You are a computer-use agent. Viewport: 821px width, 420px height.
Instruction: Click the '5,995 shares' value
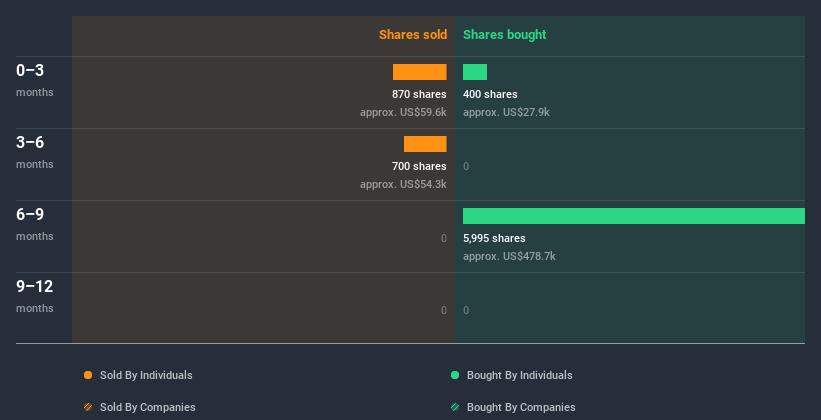click(494, 238)
